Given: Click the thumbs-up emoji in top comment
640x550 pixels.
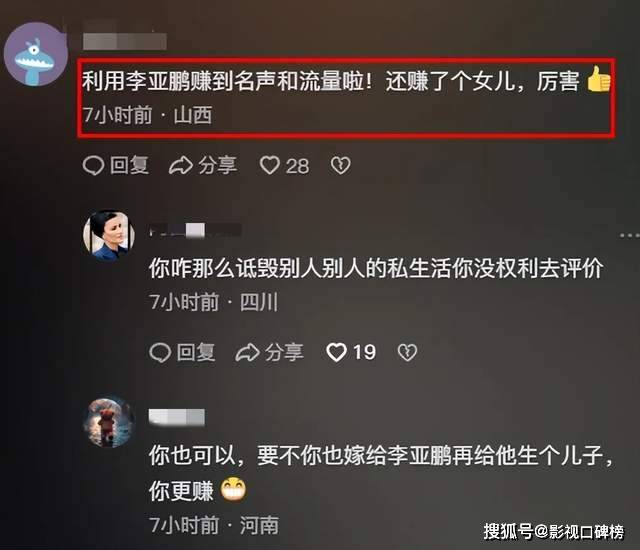Looking at the screenshot, I should coord(599,79).
